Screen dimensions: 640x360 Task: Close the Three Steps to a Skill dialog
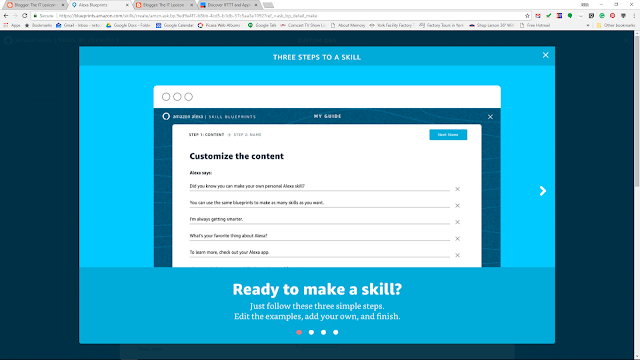pos(545,55)
